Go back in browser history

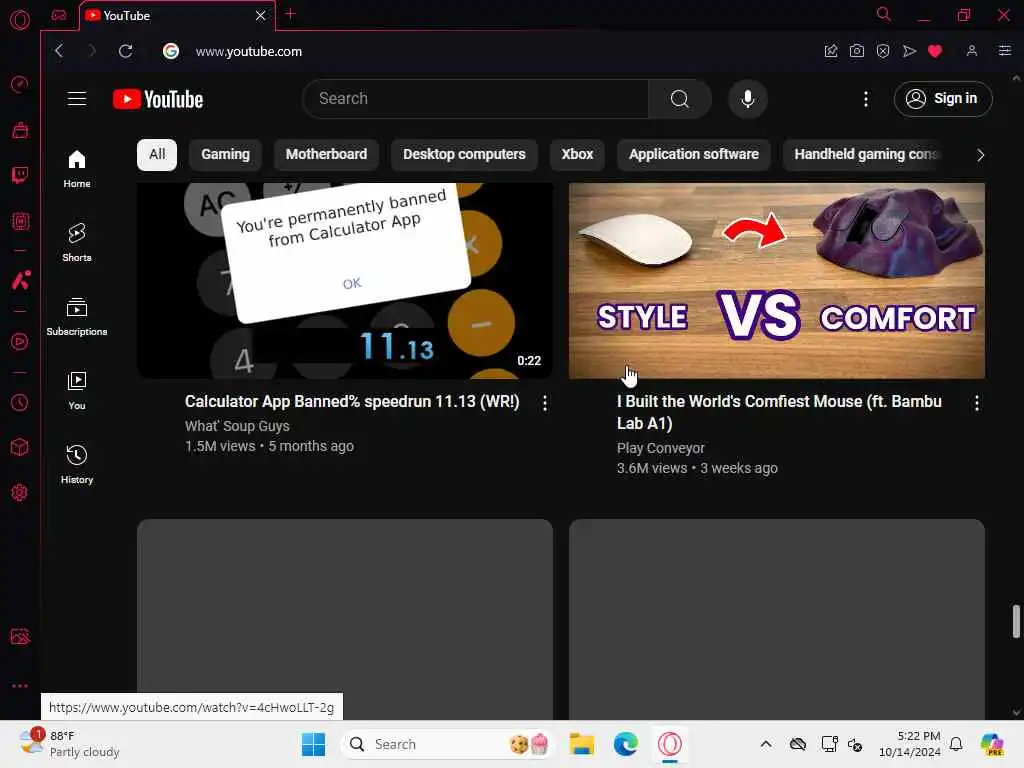(59, 51)
